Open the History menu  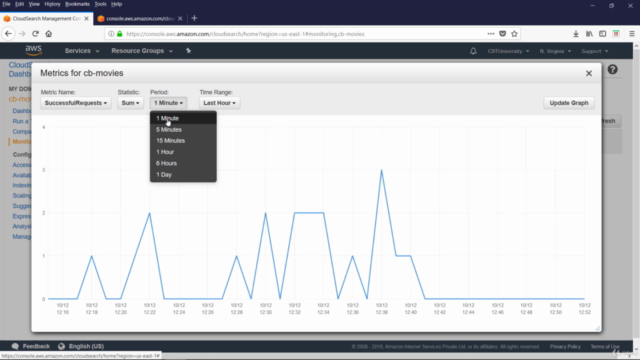click(52, 4)
